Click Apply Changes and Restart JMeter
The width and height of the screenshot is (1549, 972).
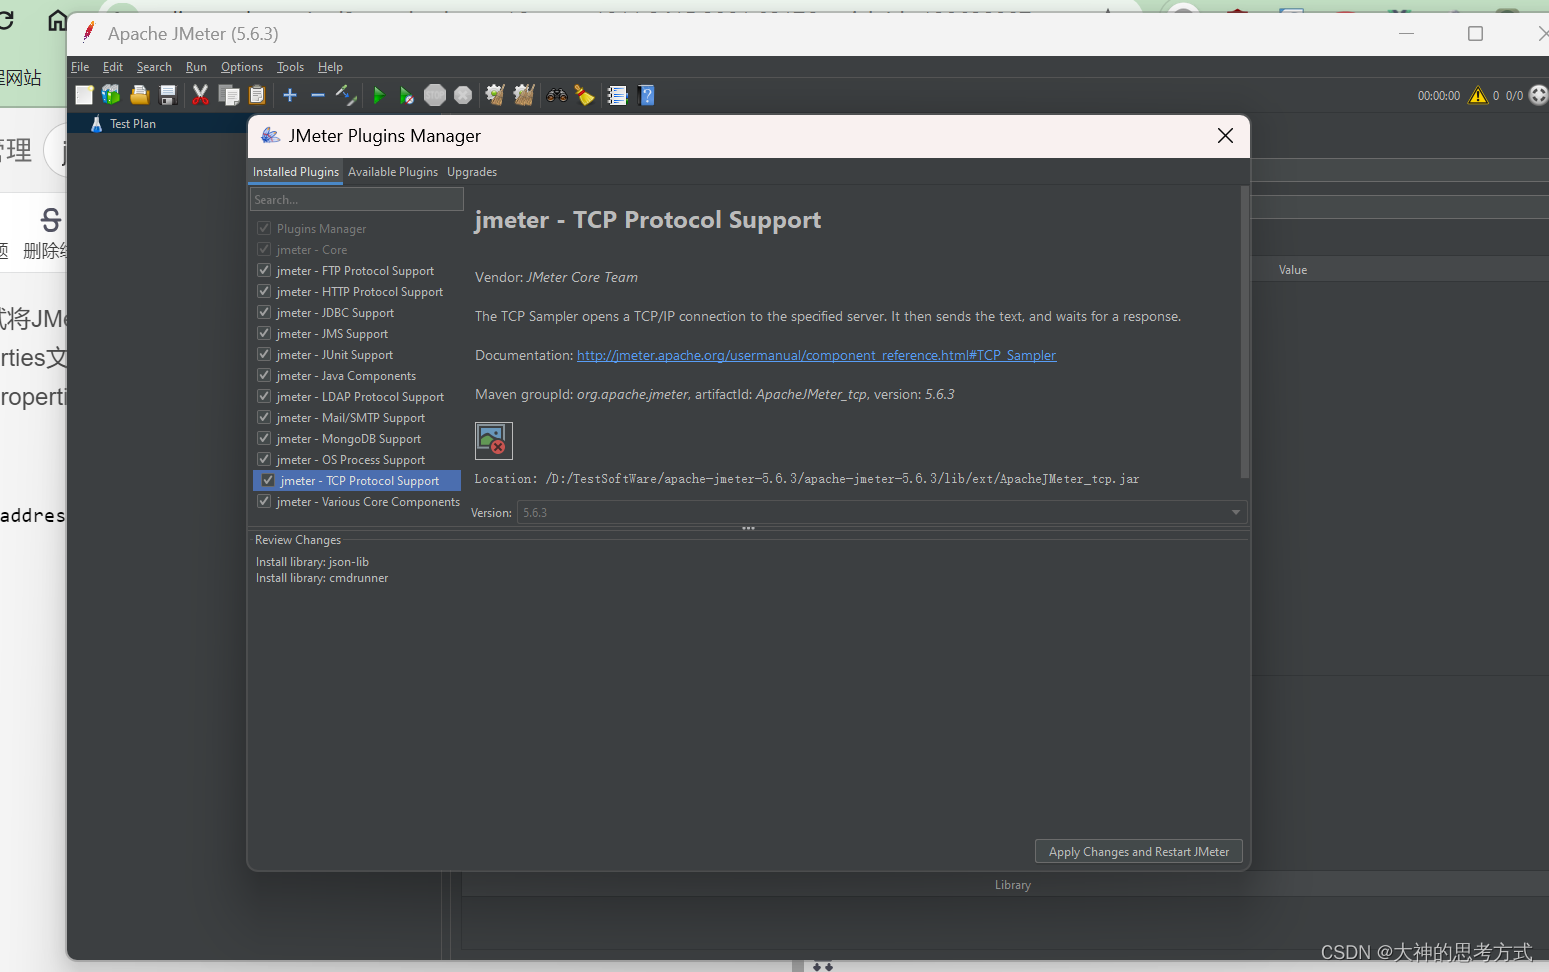pos(1139,851)
